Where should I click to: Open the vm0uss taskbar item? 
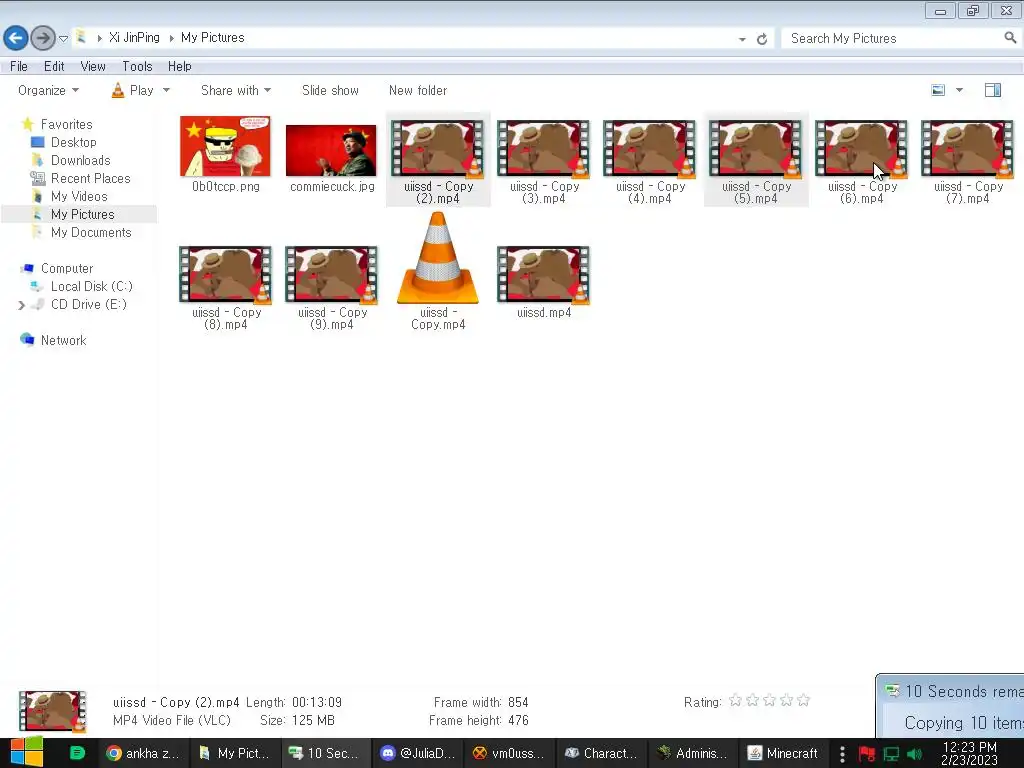point(509,754)
